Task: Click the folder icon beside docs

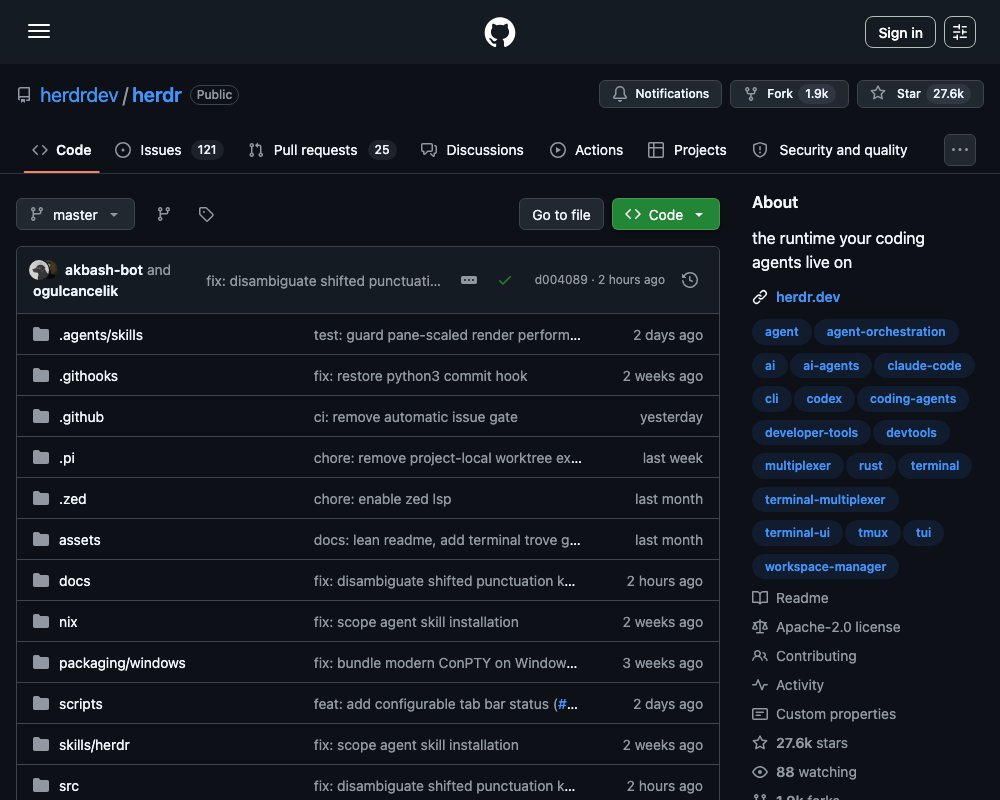Action: point(41,580)
